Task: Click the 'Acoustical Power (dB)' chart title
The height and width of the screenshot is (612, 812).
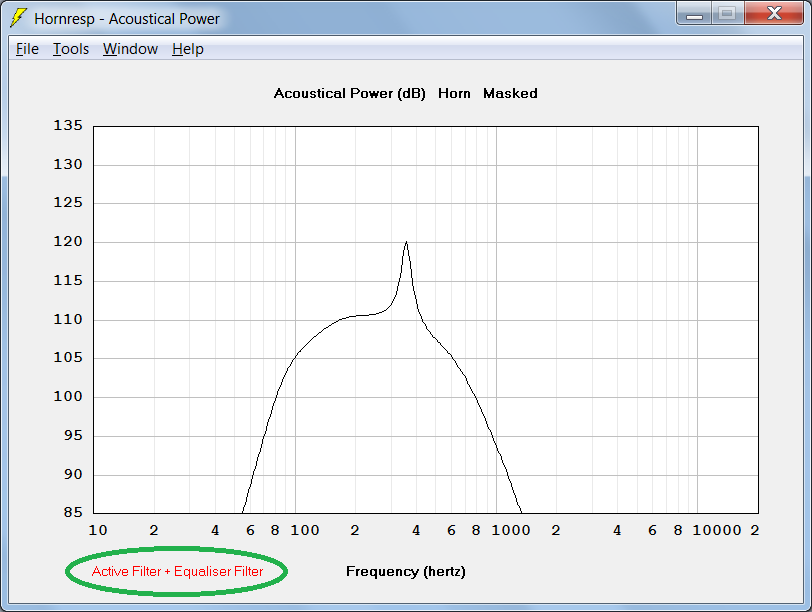Action: coord(350,94)
